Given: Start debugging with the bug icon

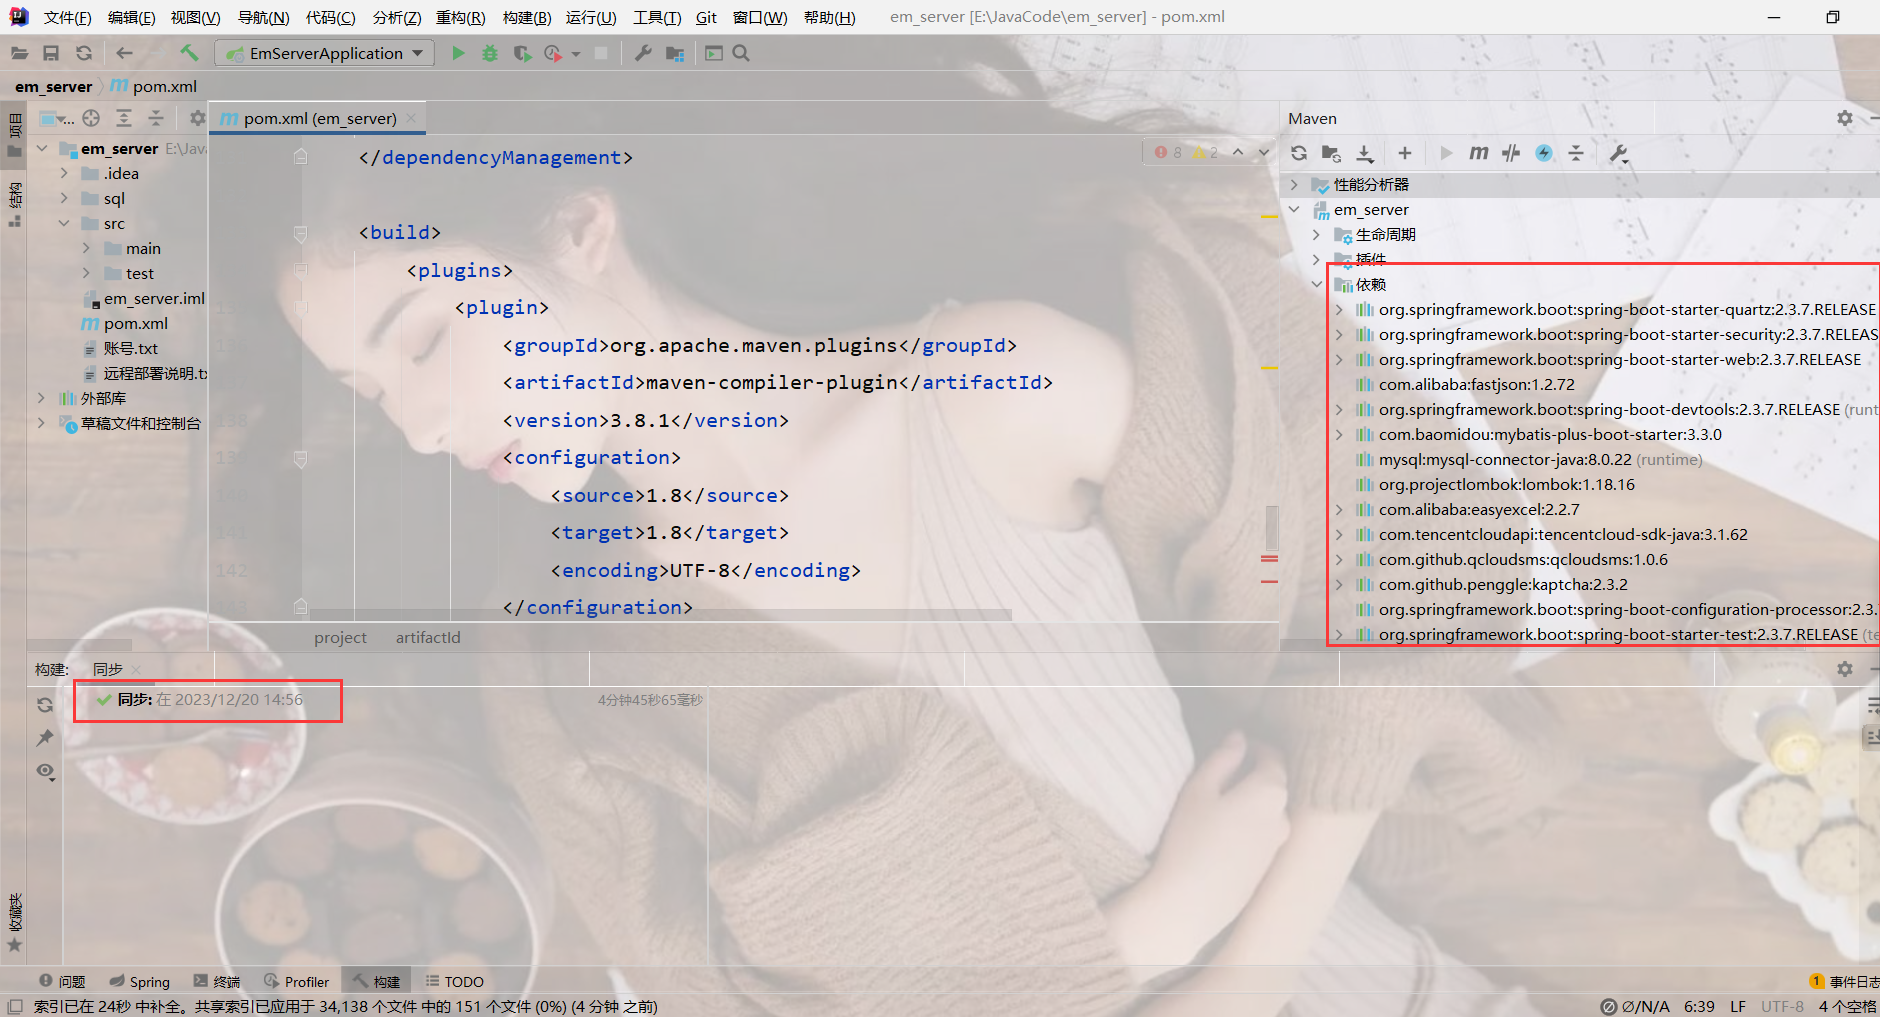Looking at the screenshot, I should pos(490,53).
